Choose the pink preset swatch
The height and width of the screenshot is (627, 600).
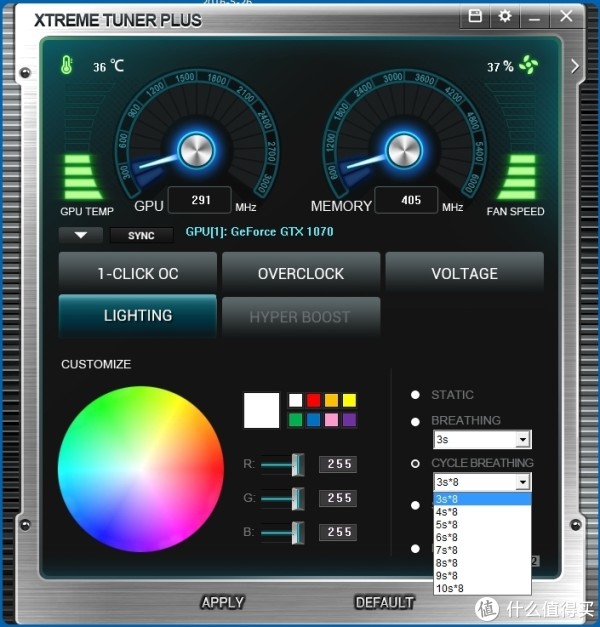(331, 420)
